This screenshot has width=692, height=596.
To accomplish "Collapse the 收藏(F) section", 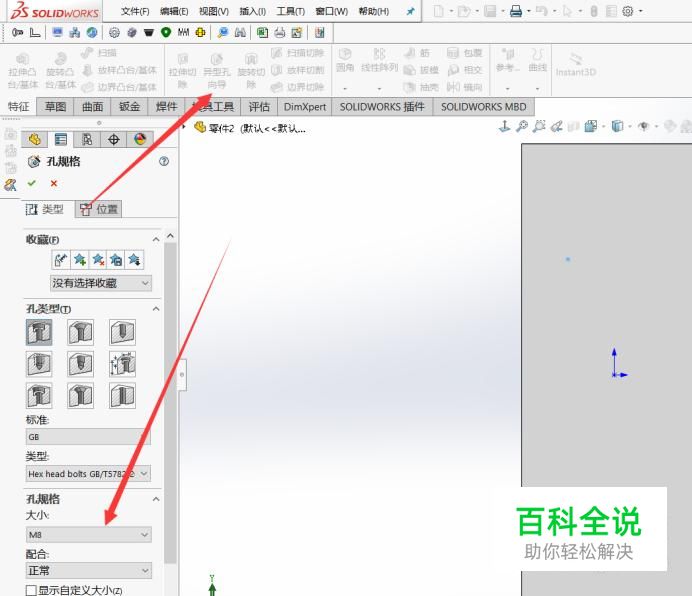I will tap(156, 239).
